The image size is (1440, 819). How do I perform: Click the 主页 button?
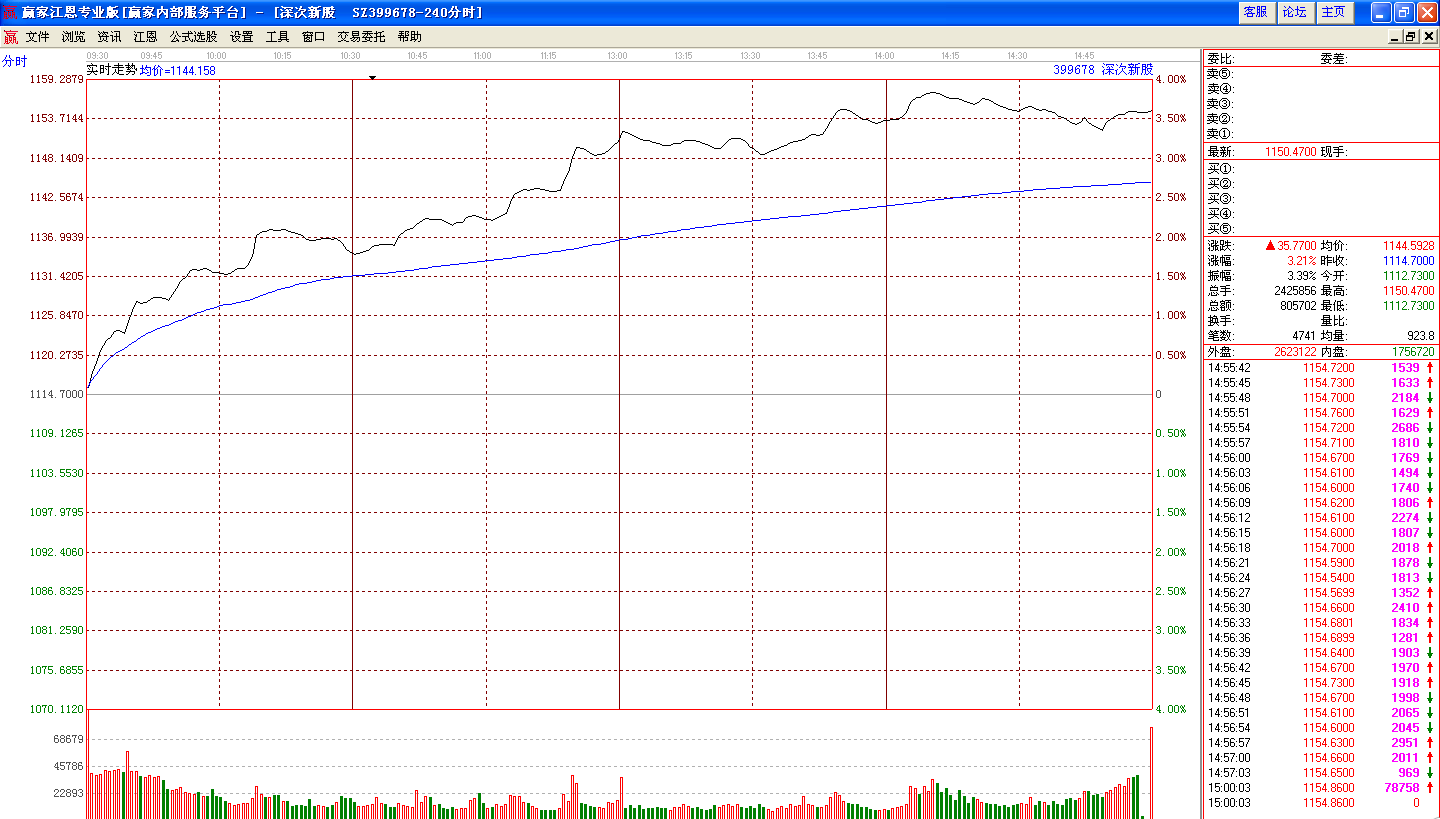pos(1333,12)
